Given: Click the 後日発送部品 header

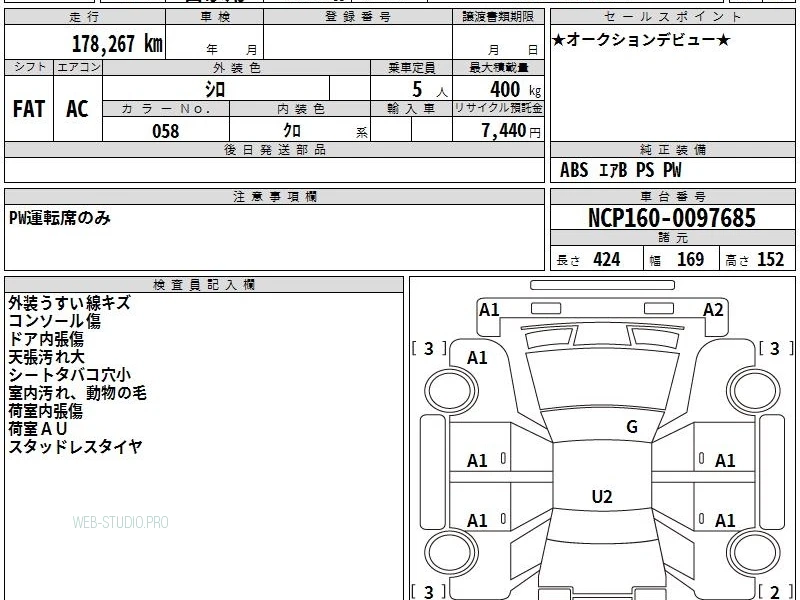Looking at the screenshot, I should pos(274,150).
